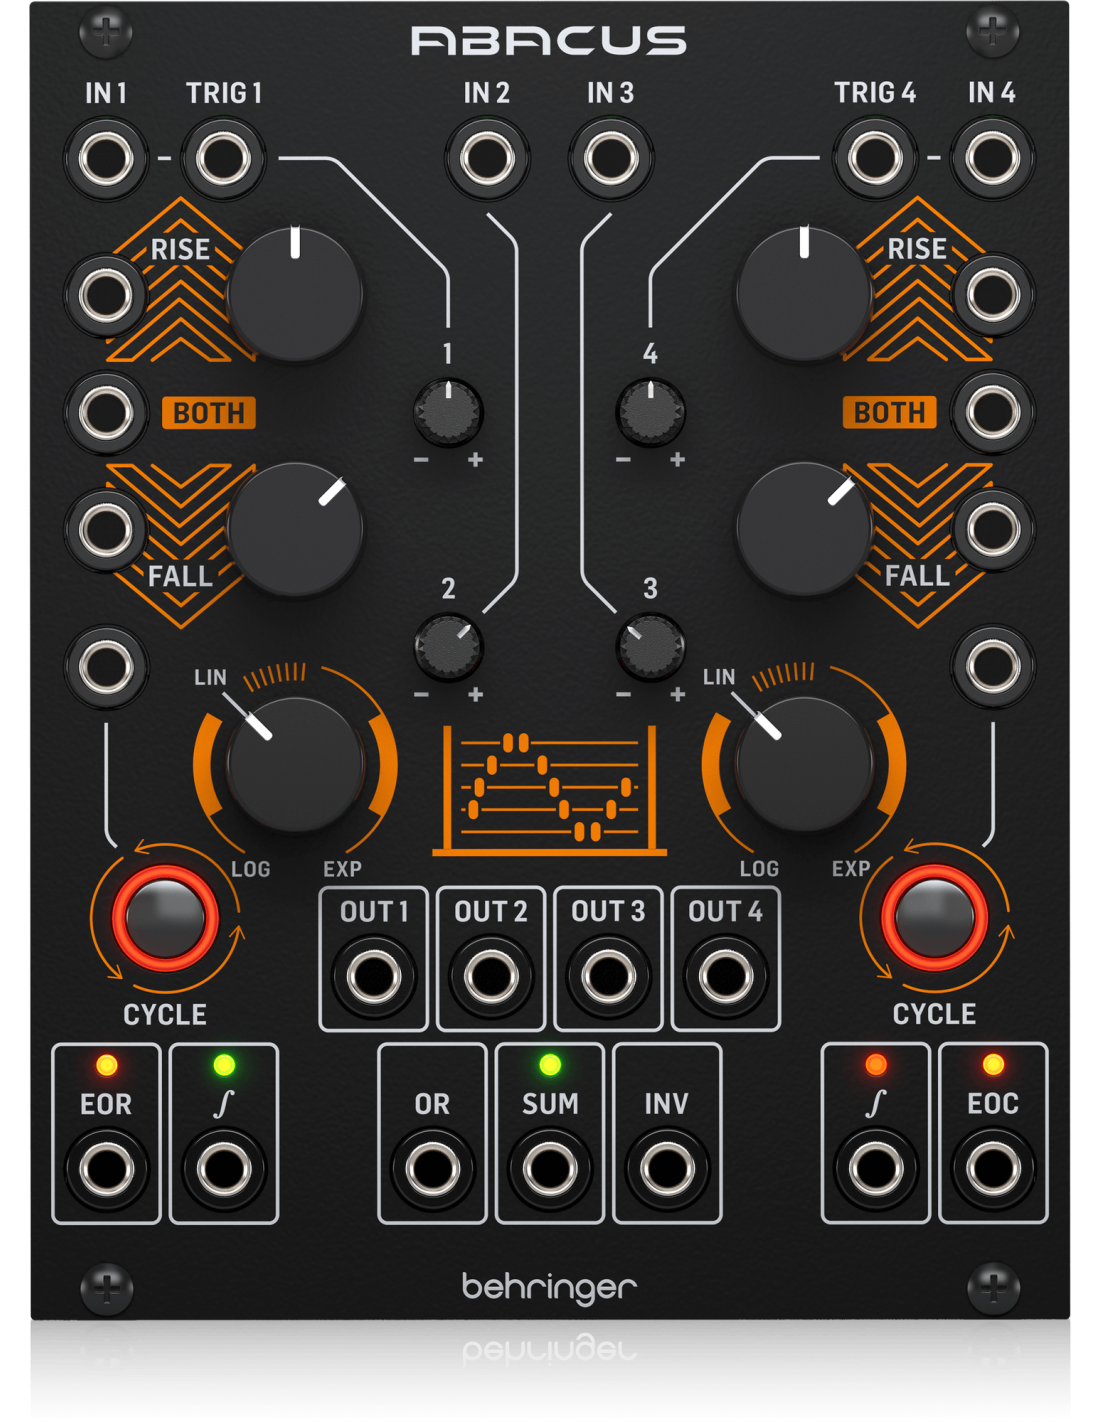The width and height of the screenshot is (1100, 1422).
Task: Click the channel 1 BOTH CV jack
Action: [x=106, y=412]
